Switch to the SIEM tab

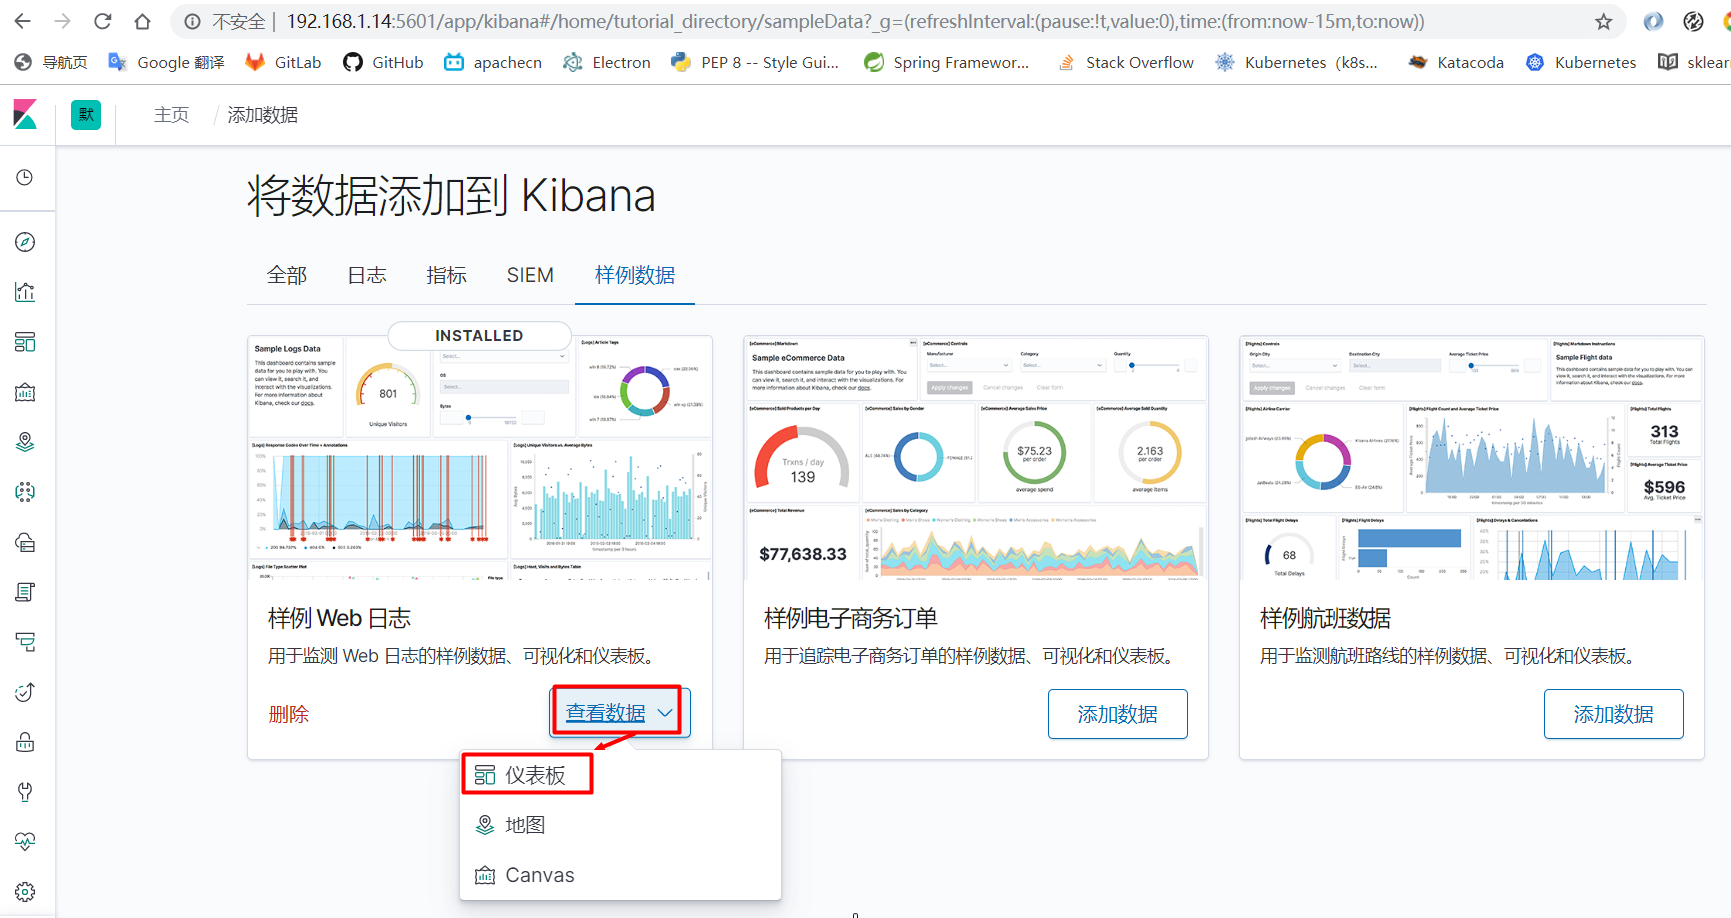tap(530, 274)
